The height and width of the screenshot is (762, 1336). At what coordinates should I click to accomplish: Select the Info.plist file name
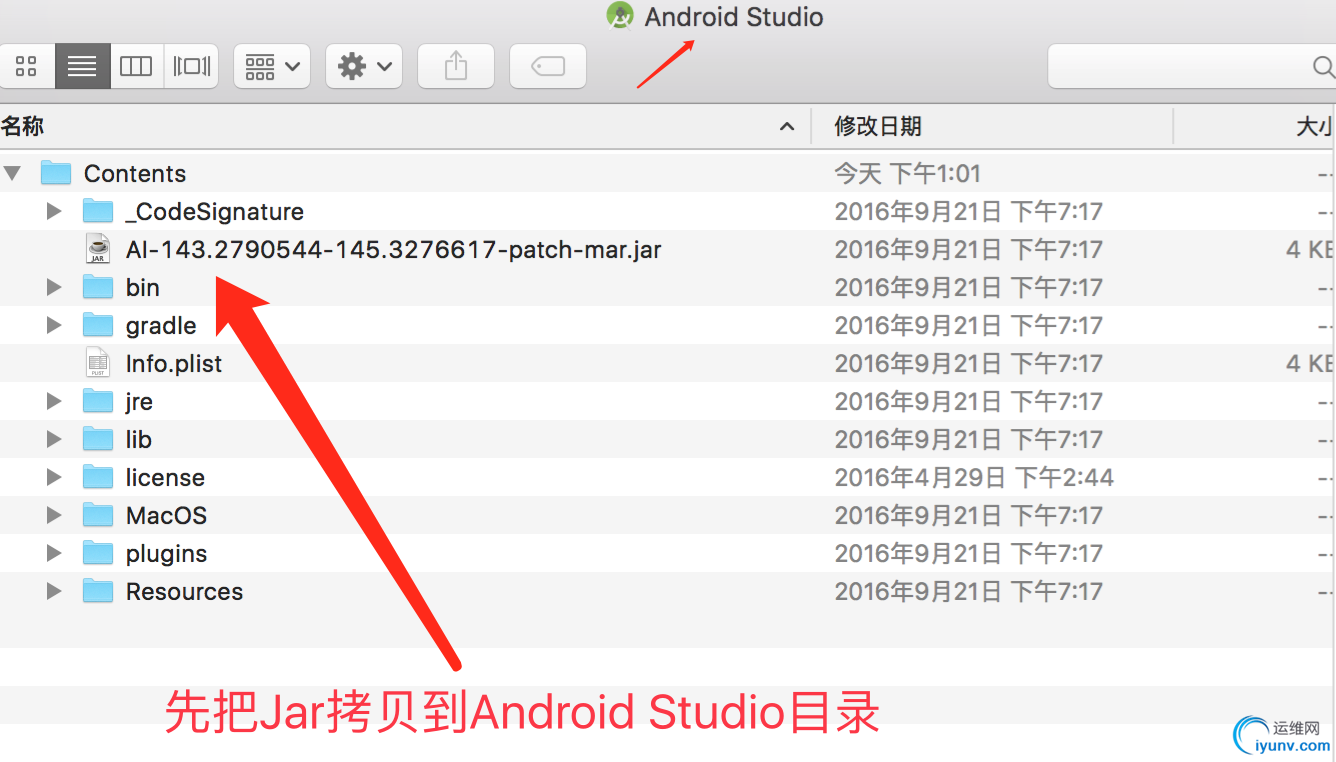174,364
